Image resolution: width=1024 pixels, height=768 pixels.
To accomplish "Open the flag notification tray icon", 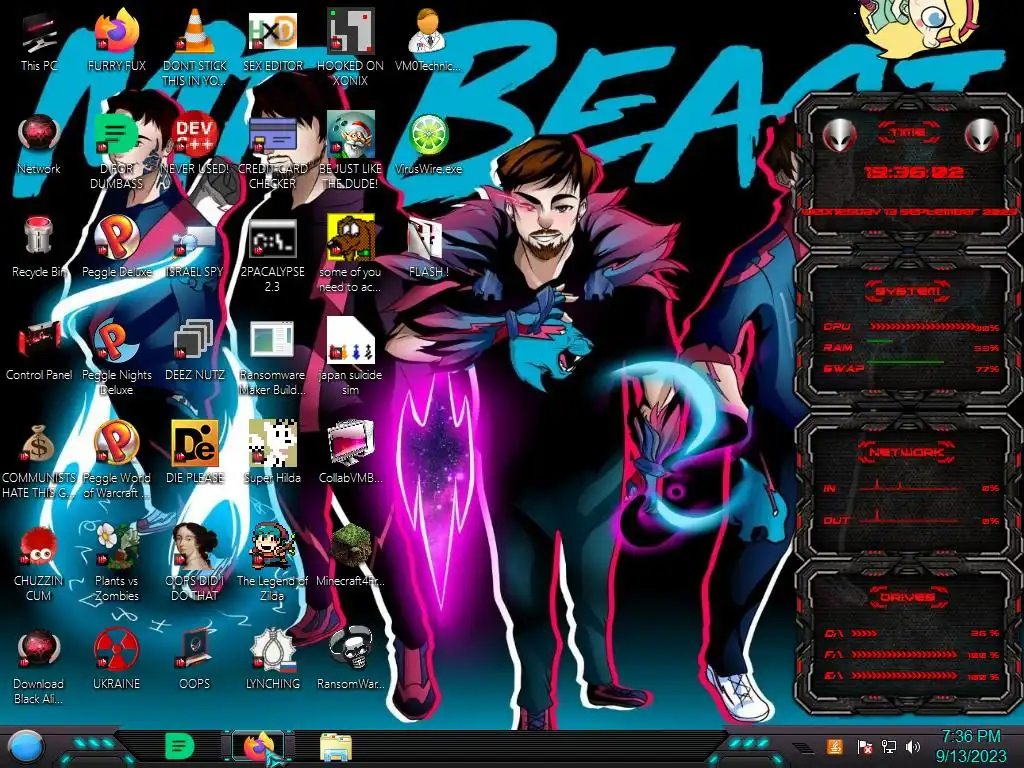I will pyautogui.click(x=864, y=746).
